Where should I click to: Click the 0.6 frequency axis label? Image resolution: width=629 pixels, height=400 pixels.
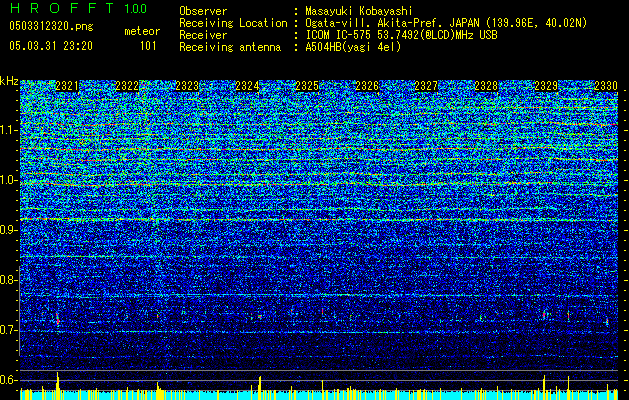(x=9, y=380)
